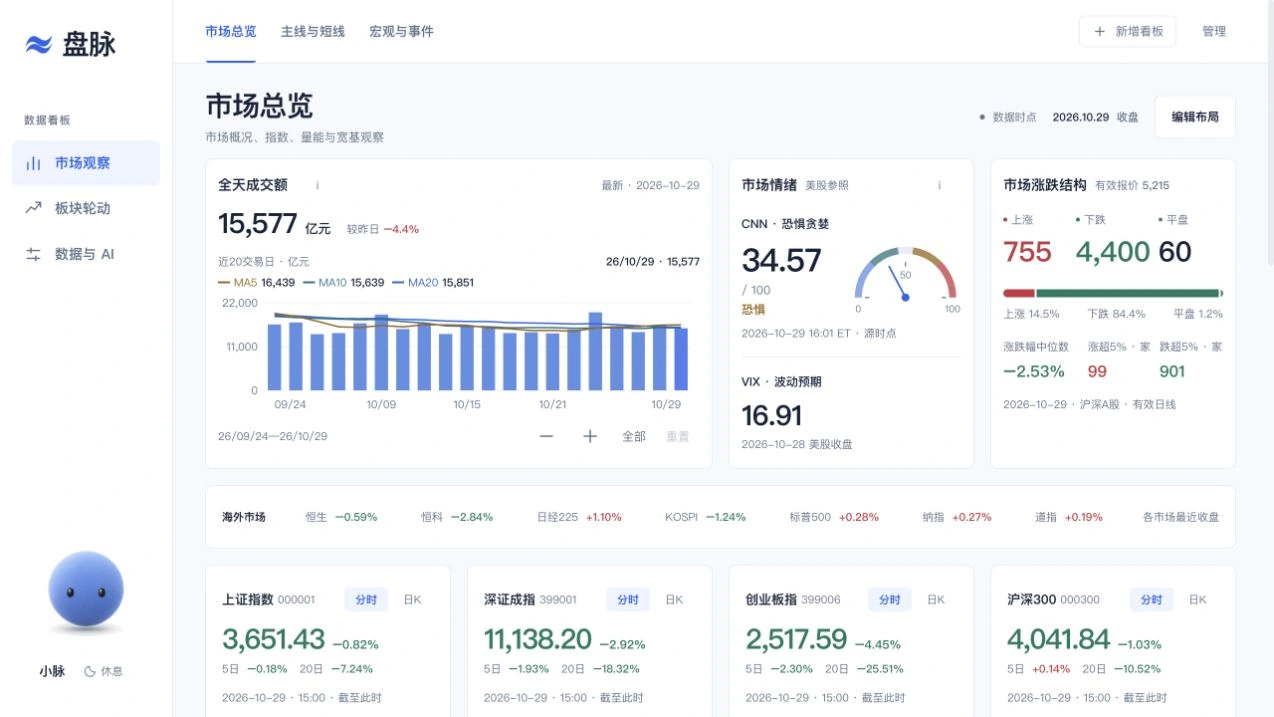Click the 管理 button
Viewport: 1274px width, 717px height.
[x=1214, y=31]
